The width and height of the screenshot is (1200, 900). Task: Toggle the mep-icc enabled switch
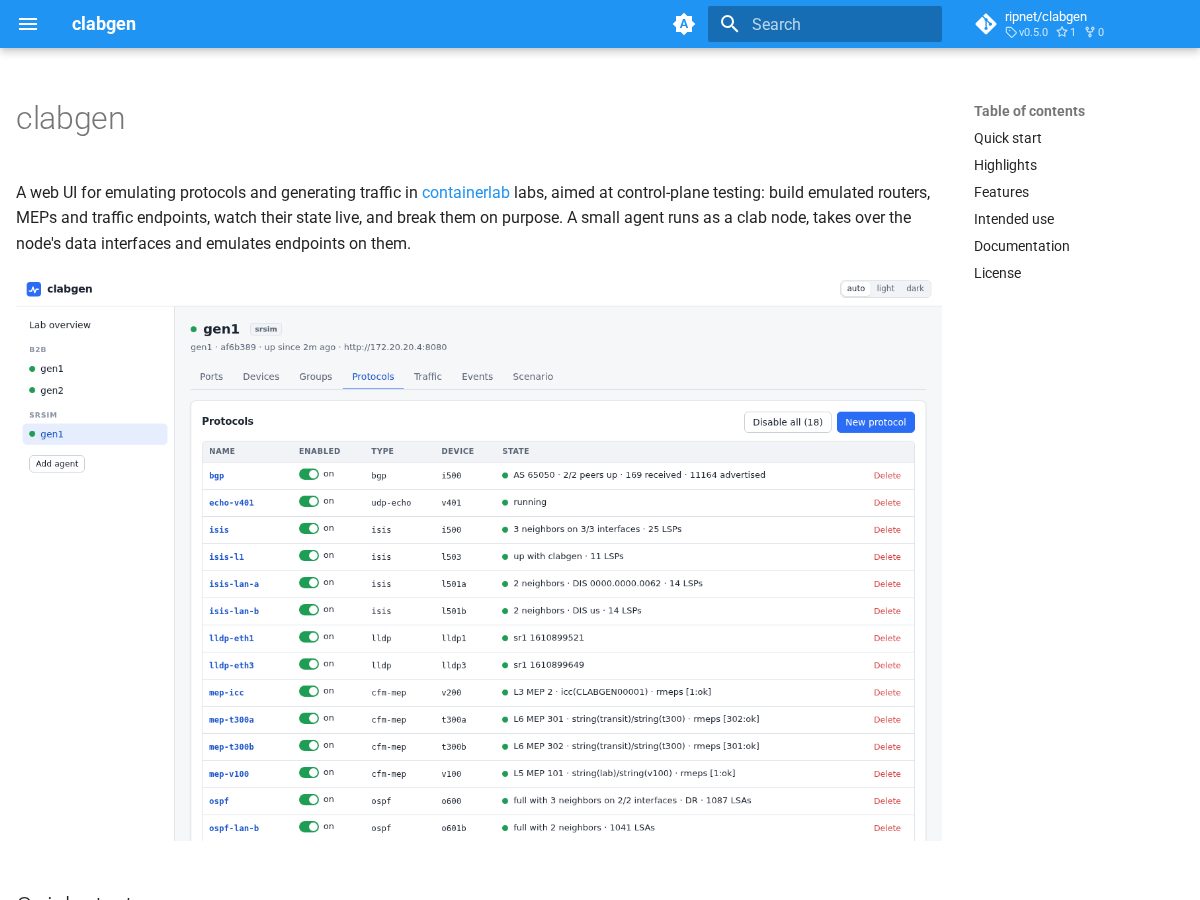(309, 691)
